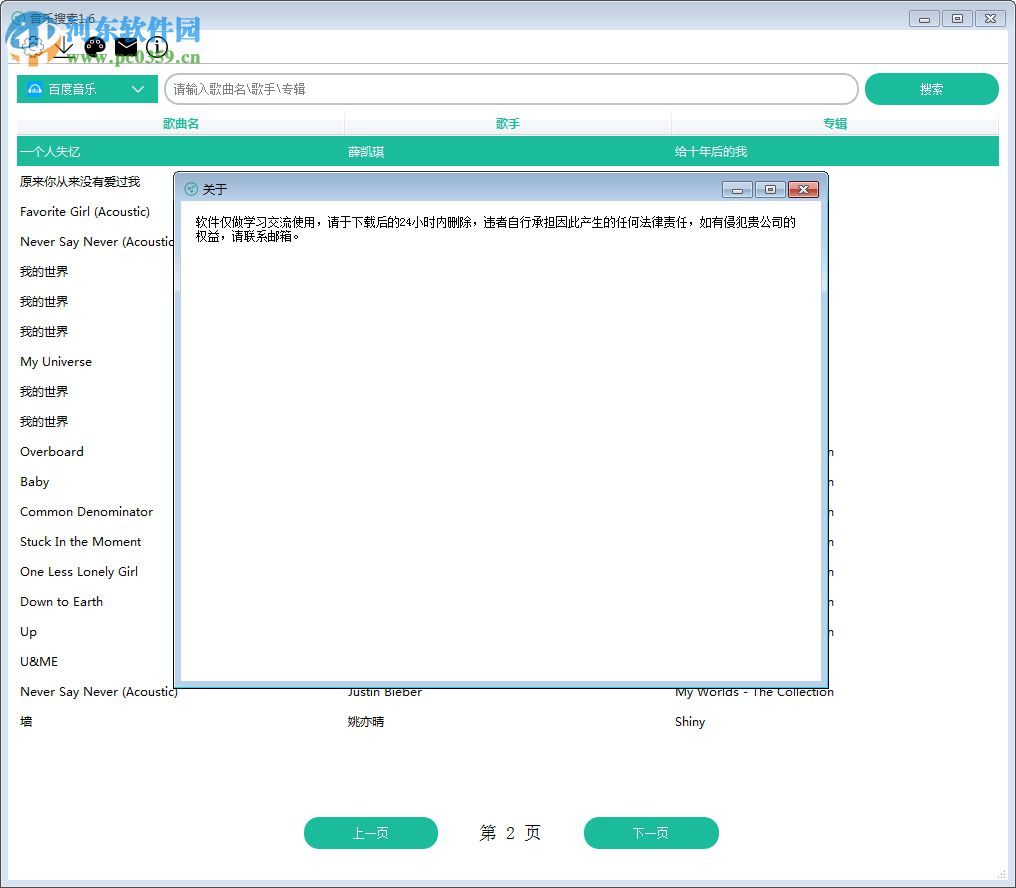Click the cloud icon on the 百度音乐 source button
Viewport: 1016px width, 888px height.
pyautogui.click(x=32, y=89)
